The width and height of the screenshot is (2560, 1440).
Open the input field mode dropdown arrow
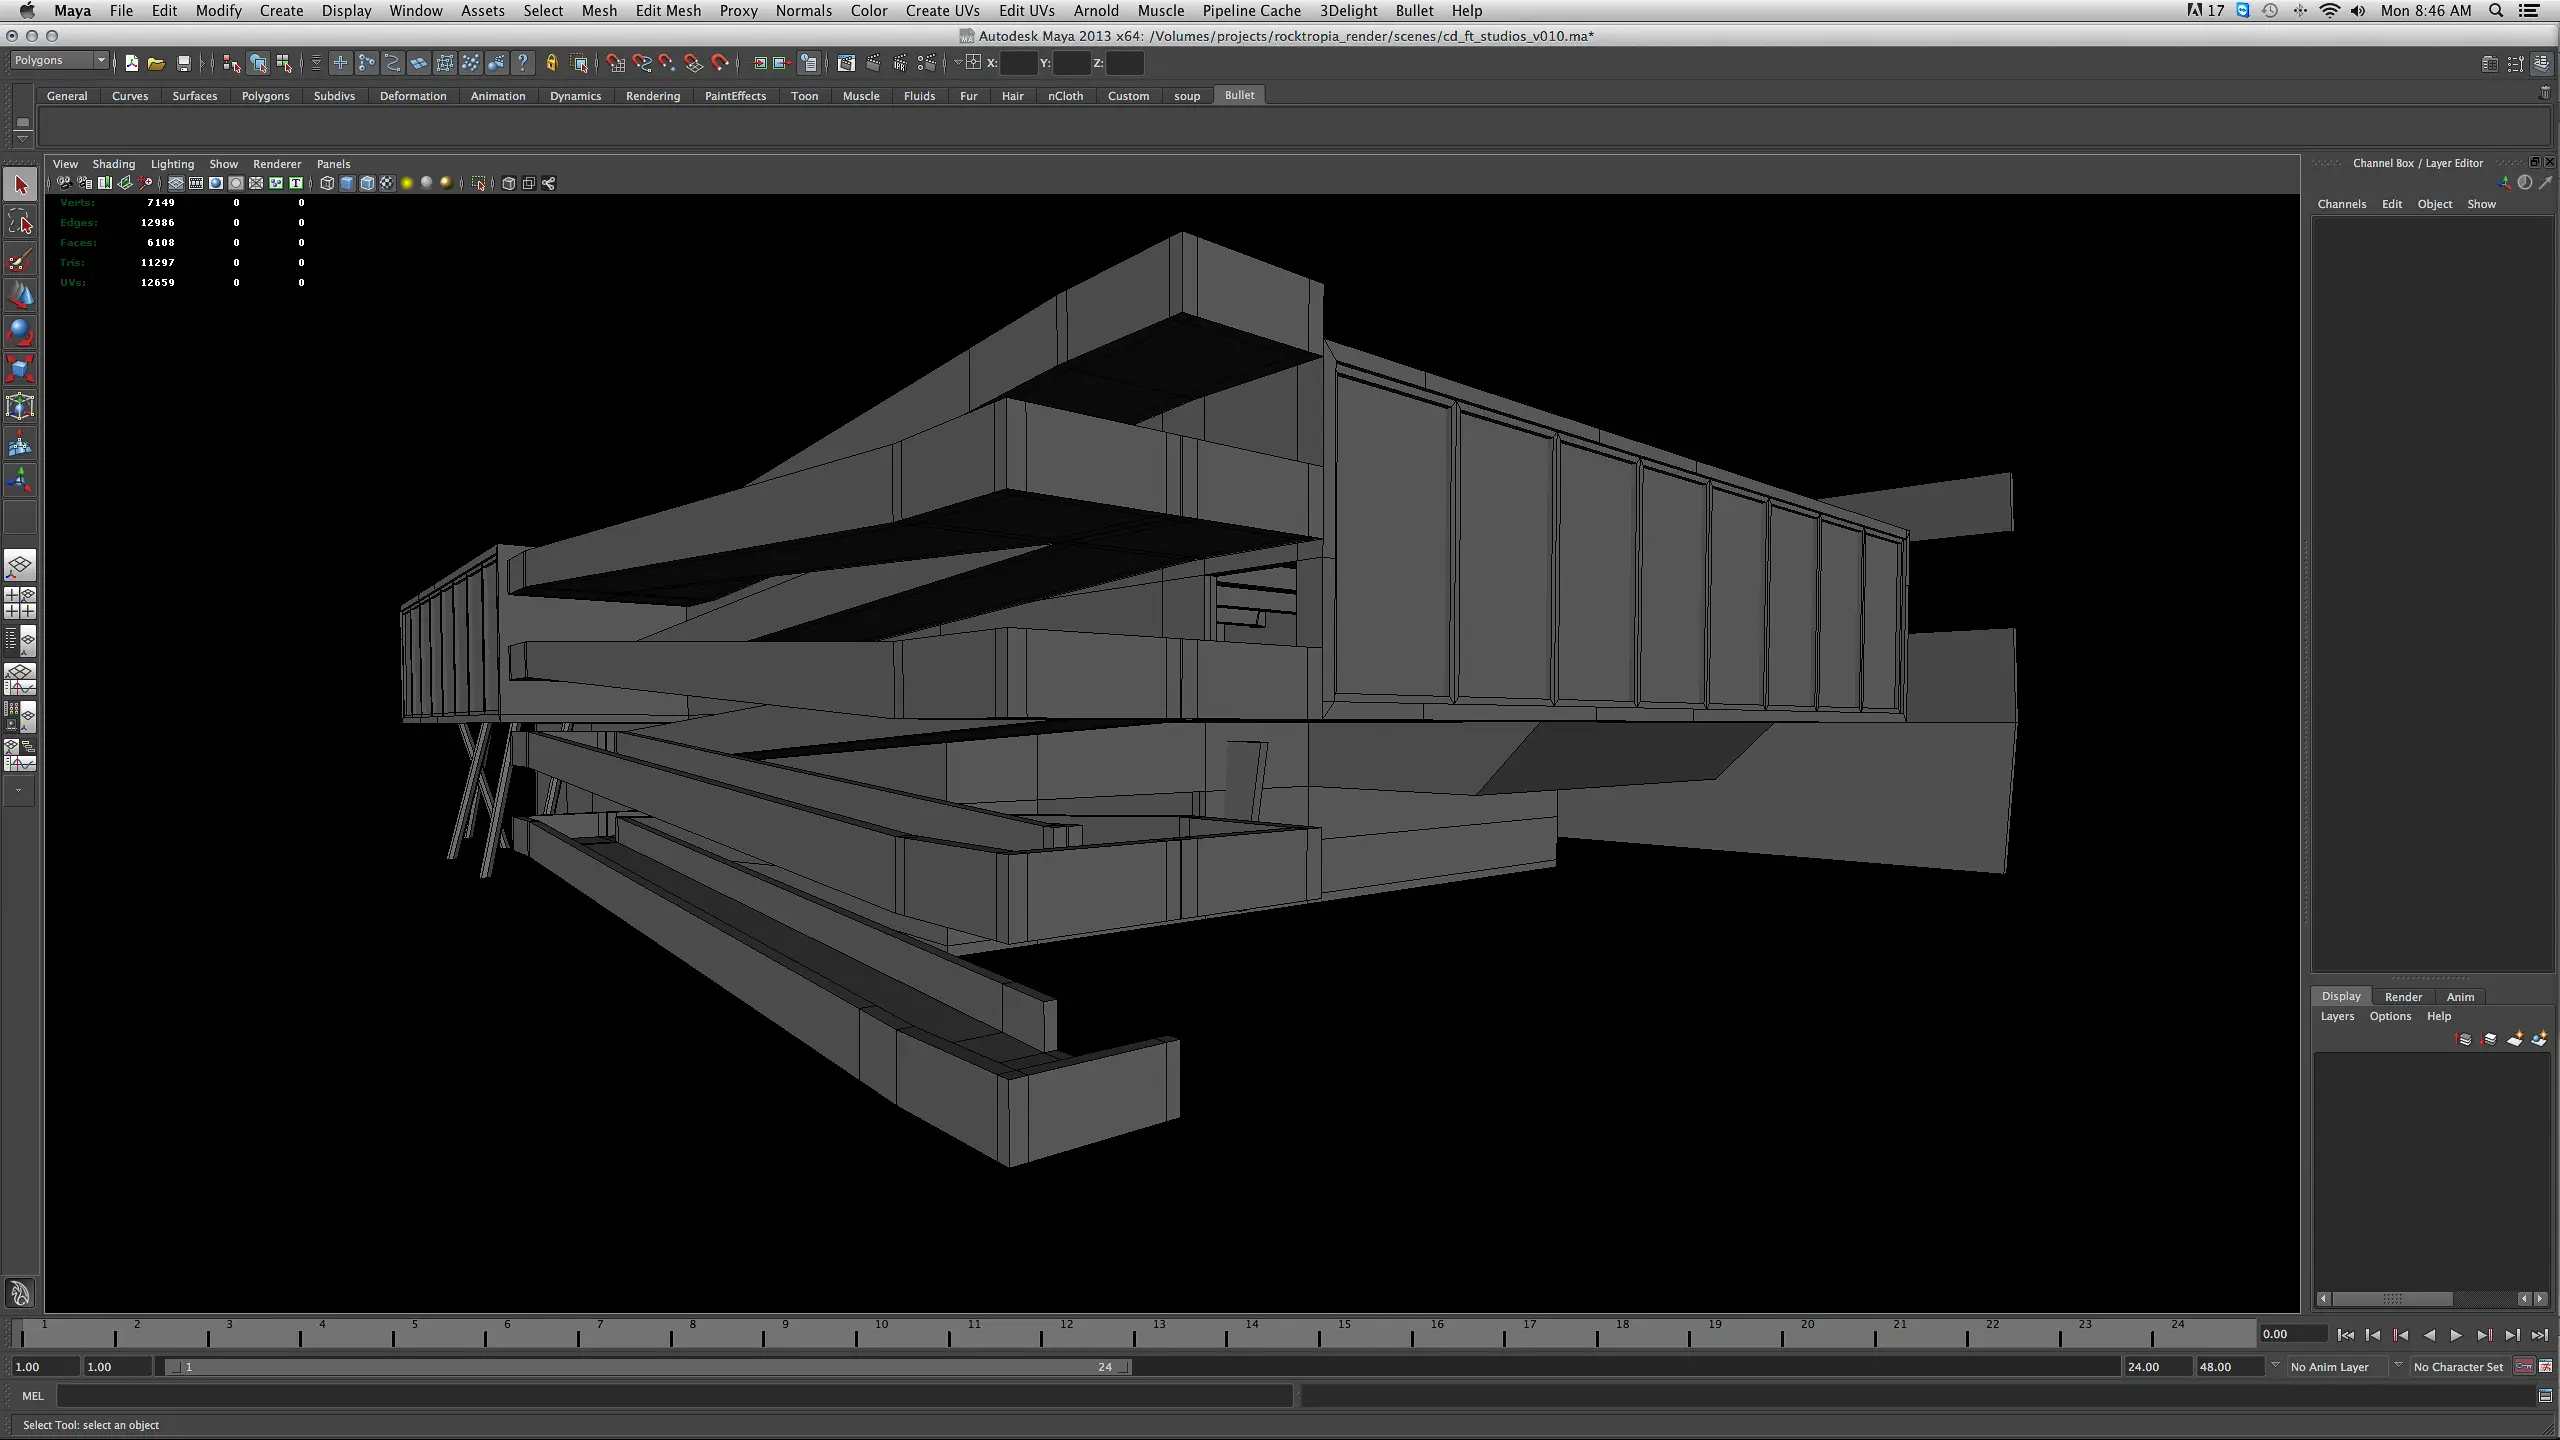958,62
